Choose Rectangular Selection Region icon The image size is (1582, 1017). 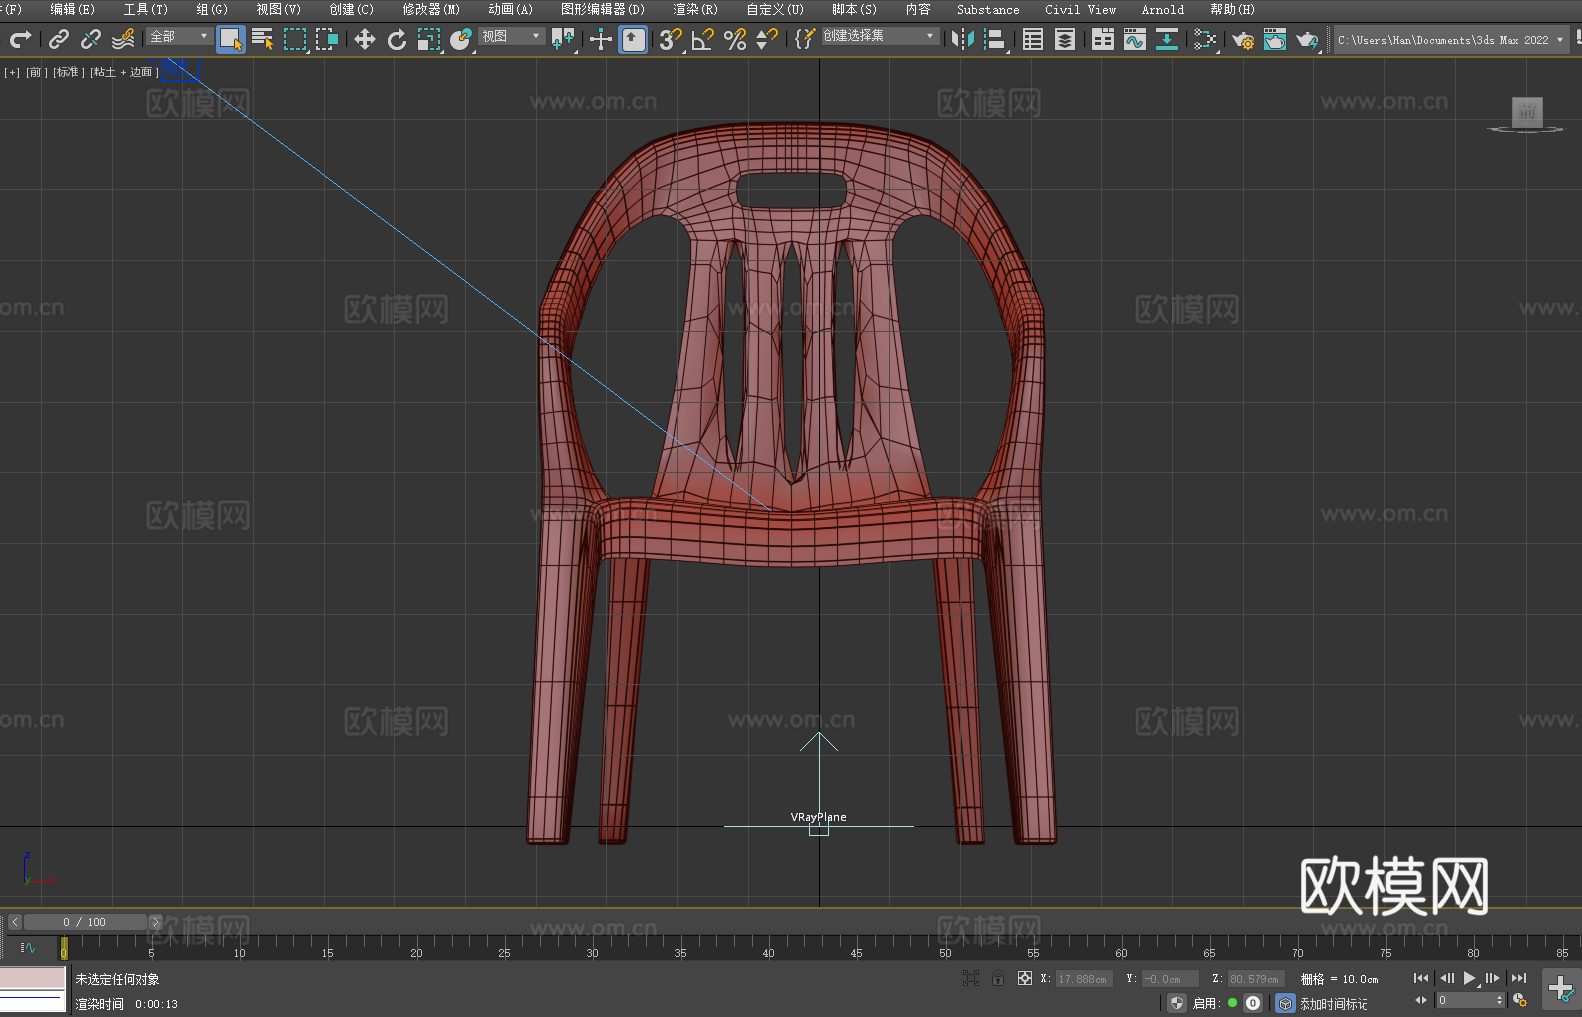pyautogui.click(x=295, y=39)
